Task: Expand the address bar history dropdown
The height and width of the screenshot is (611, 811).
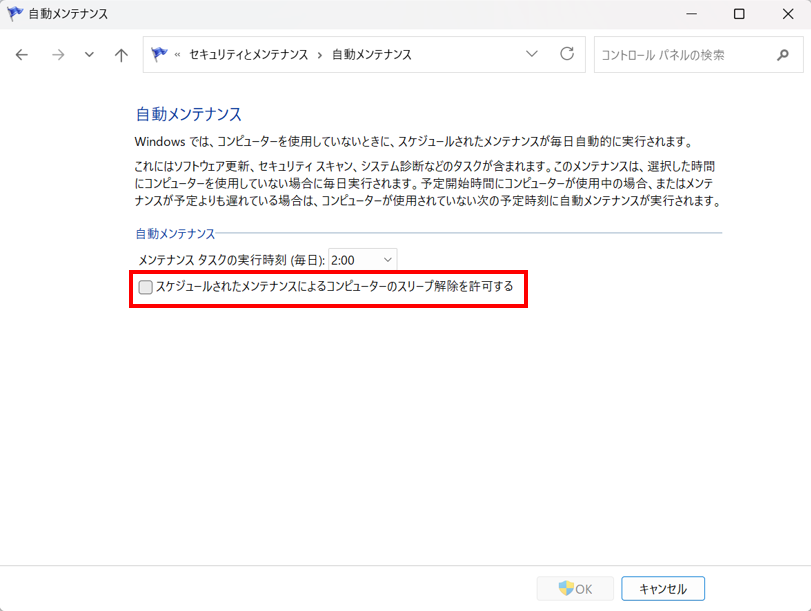Action: (532, 55)
